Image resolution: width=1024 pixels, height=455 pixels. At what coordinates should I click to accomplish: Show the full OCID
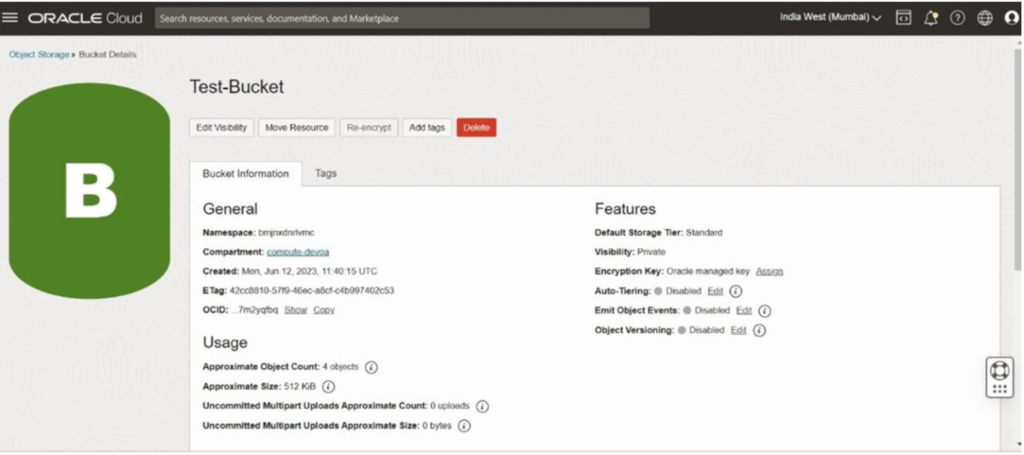[295, 310]
